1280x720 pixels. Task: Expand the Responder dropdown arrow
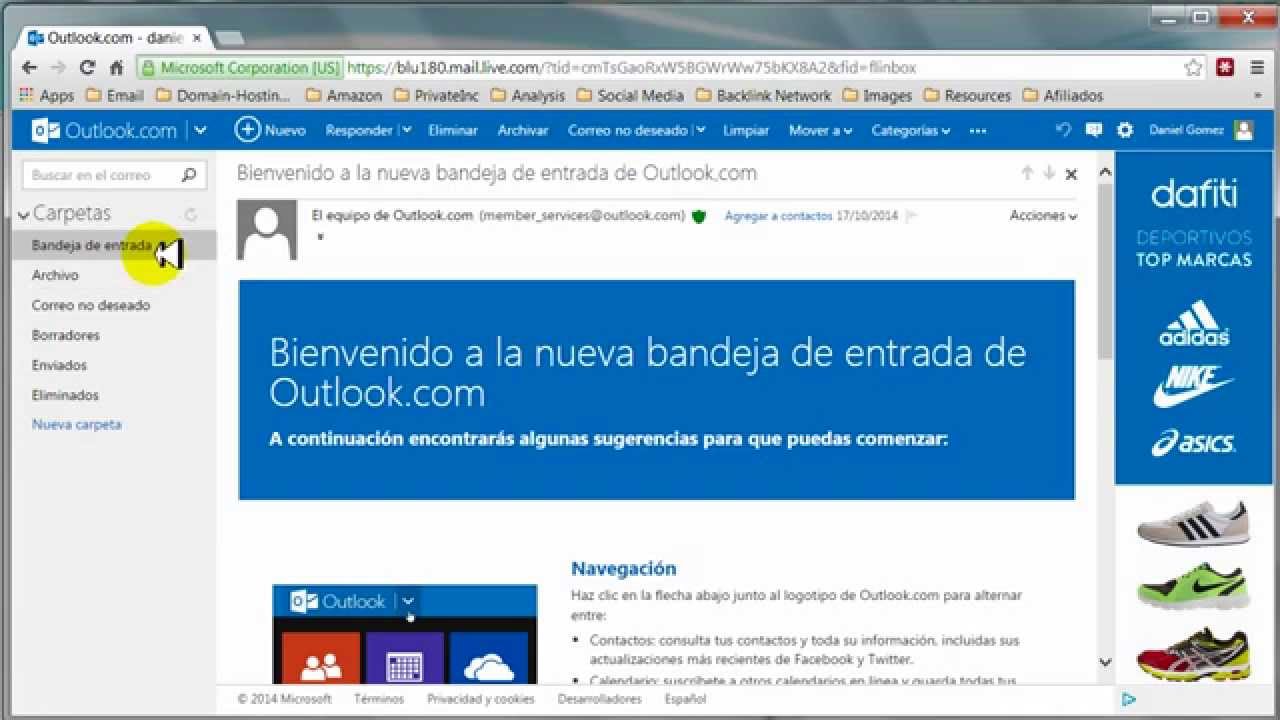tap(406, 130)
